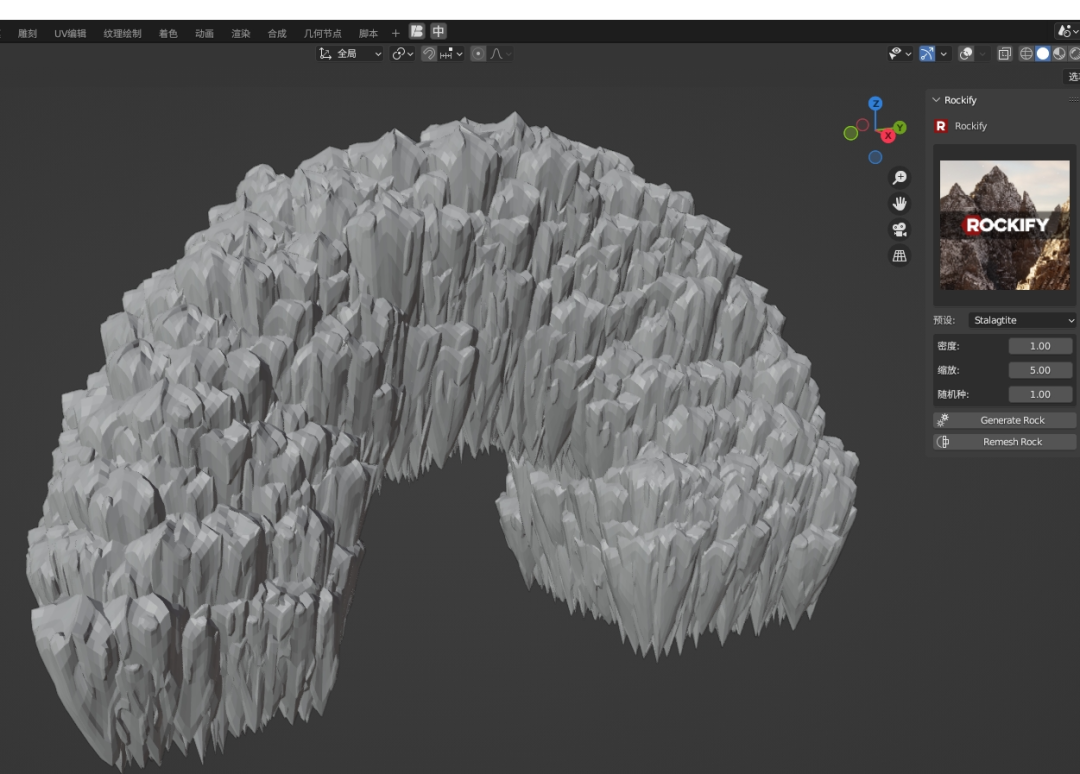This screenshot has width=1080, height=774.
Task: Toggle the show overlays button
Action: [x=966, y=54]
